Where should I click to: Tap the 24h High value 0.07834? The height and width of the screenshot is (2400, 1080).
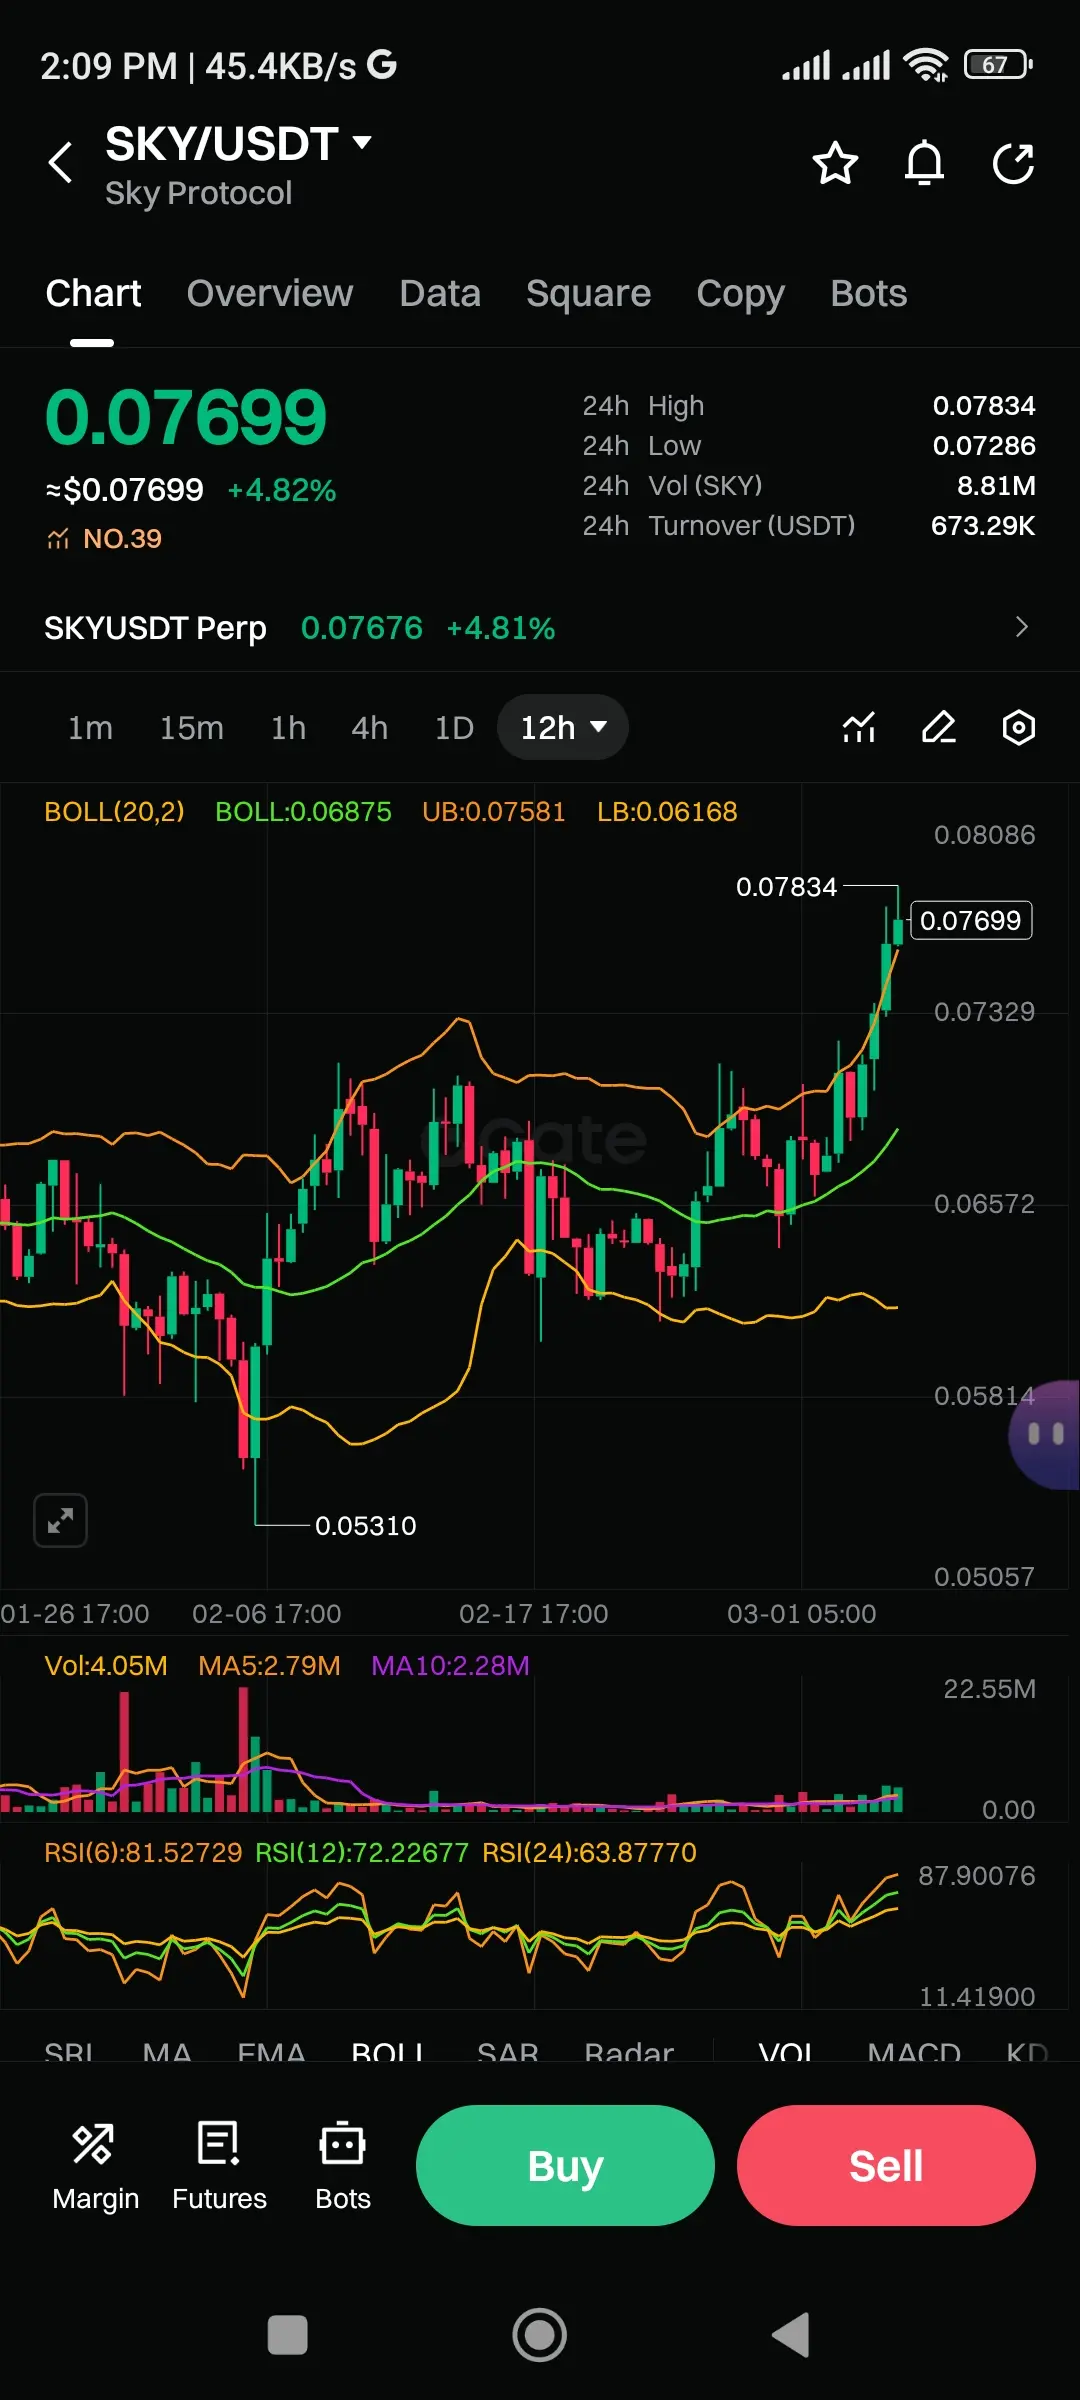(x=984, y=406)
